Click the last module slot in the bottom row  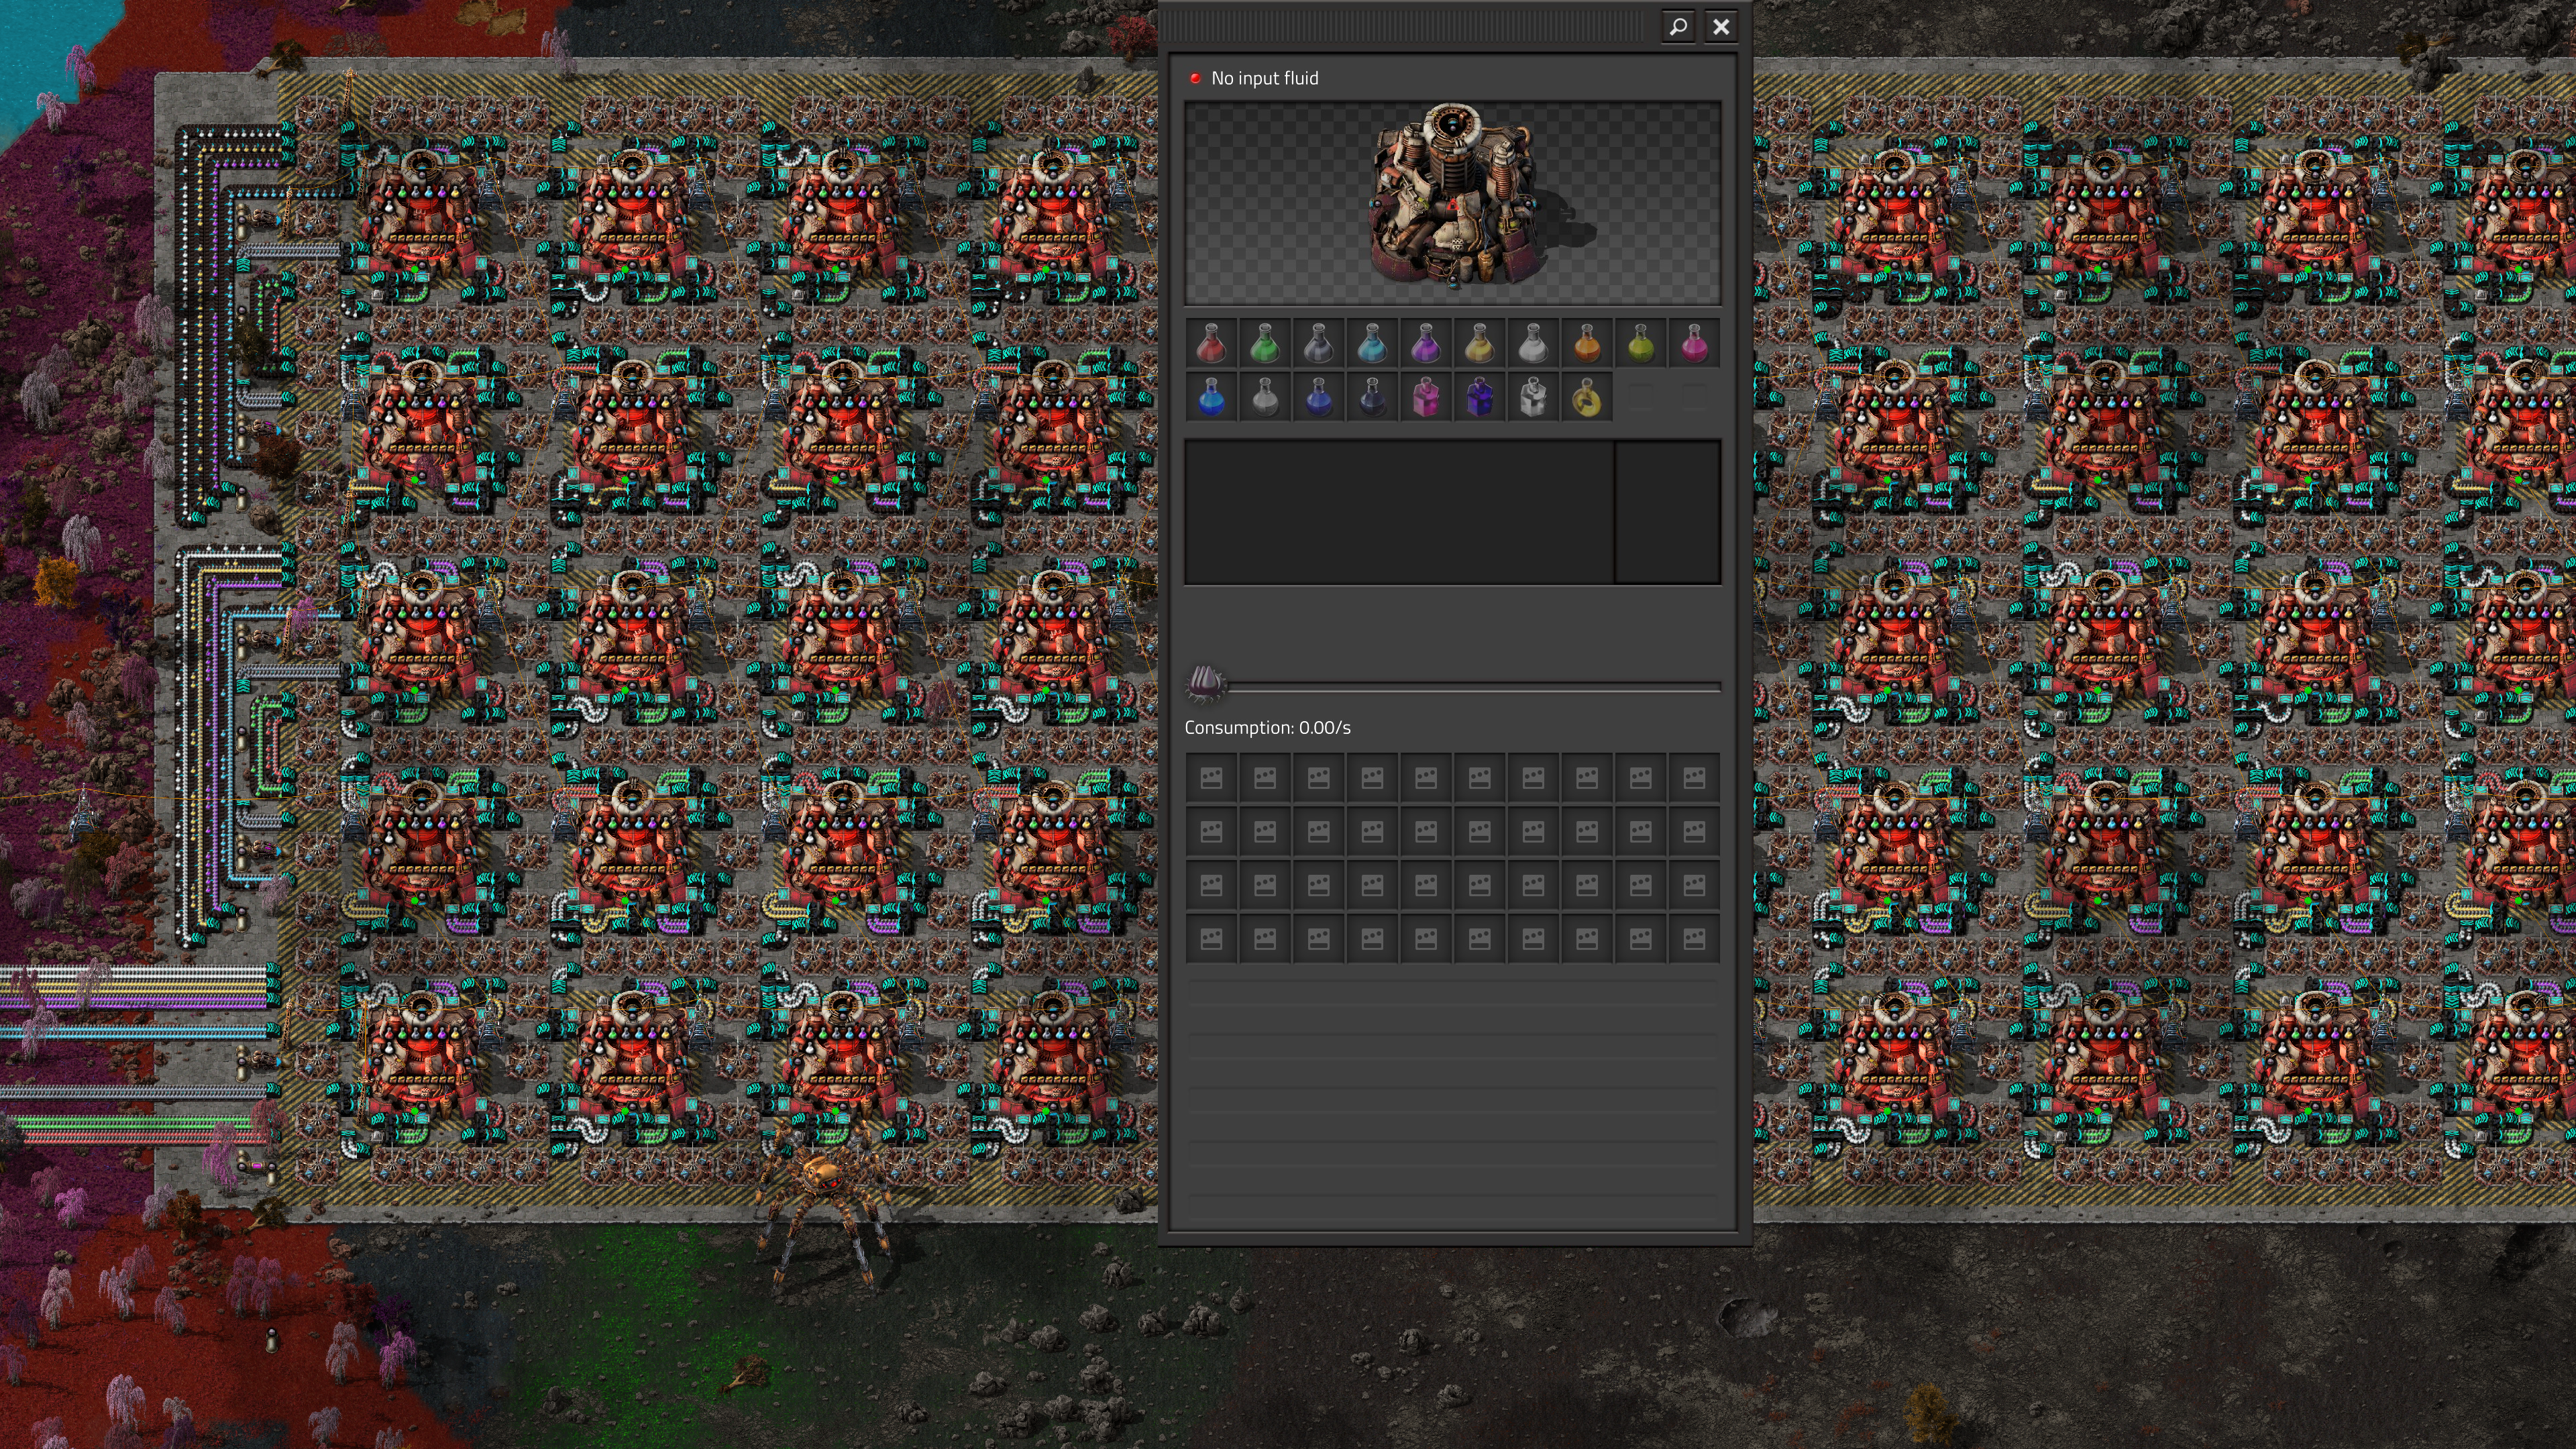point(1694,939)
